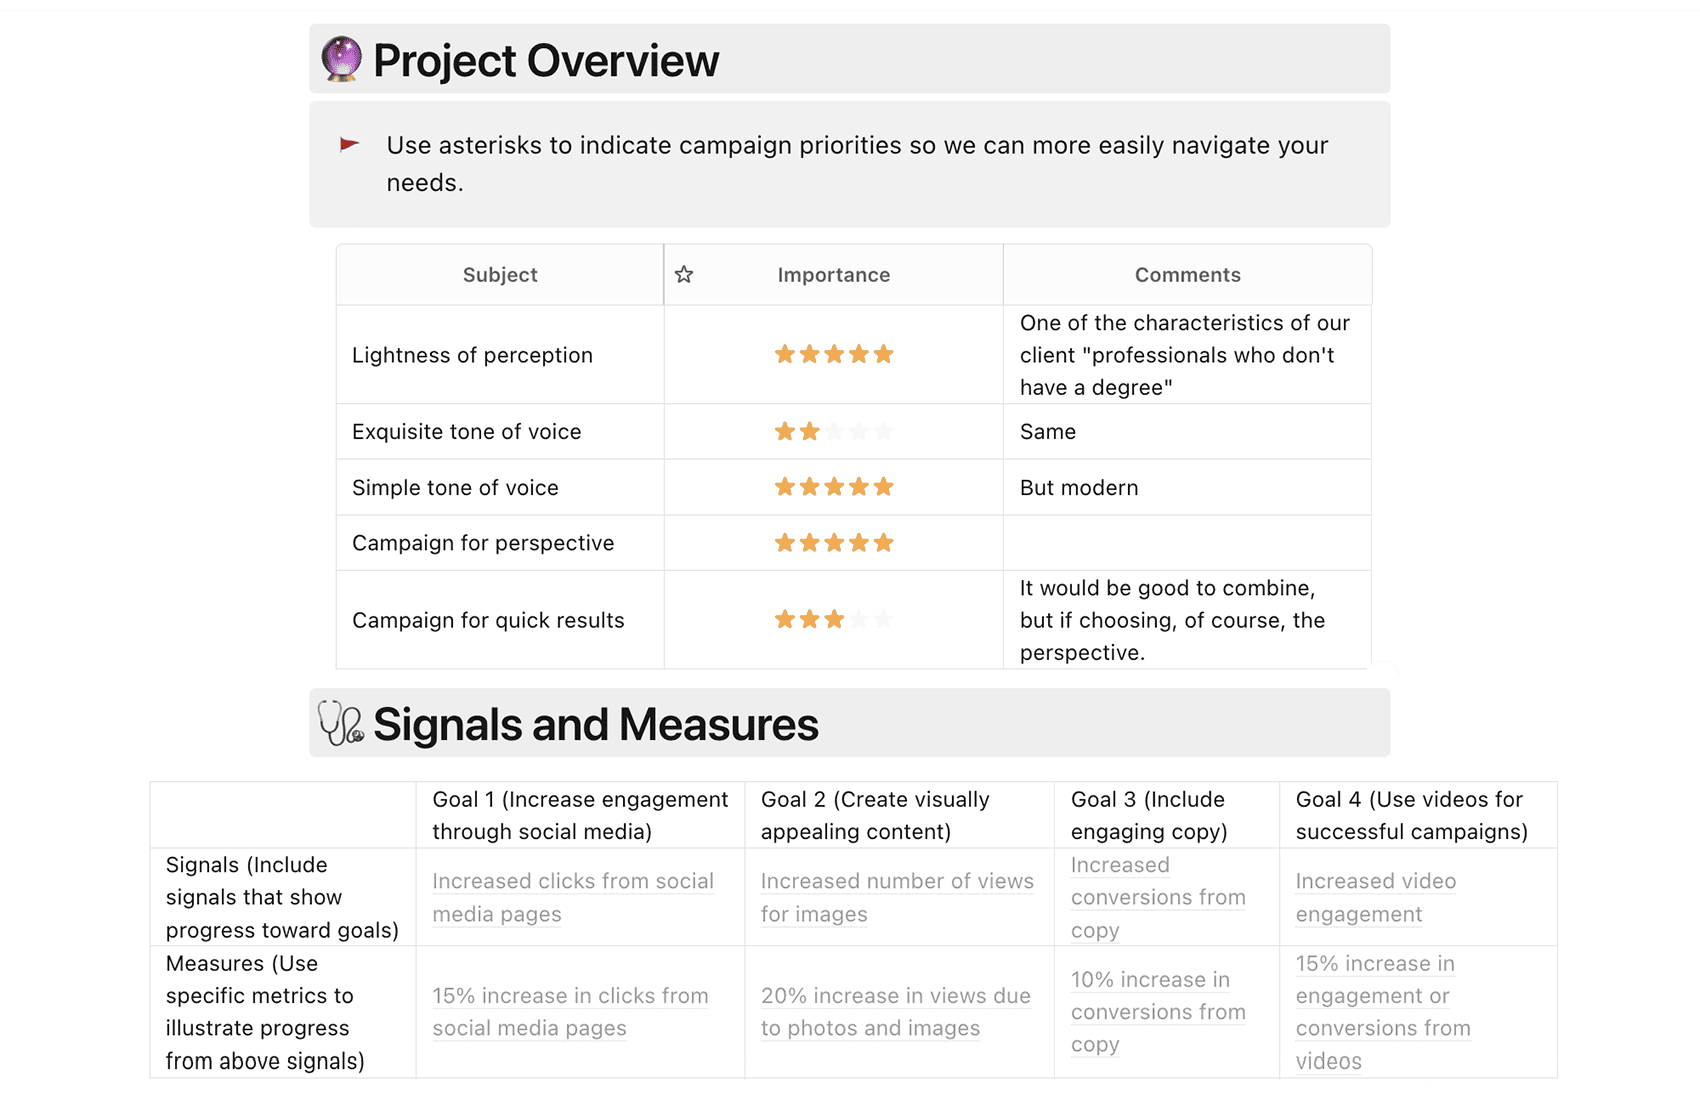Click star rating for Exquisite tone of voice
The image size is (1700, 1100).
click(x=834, y=432)
